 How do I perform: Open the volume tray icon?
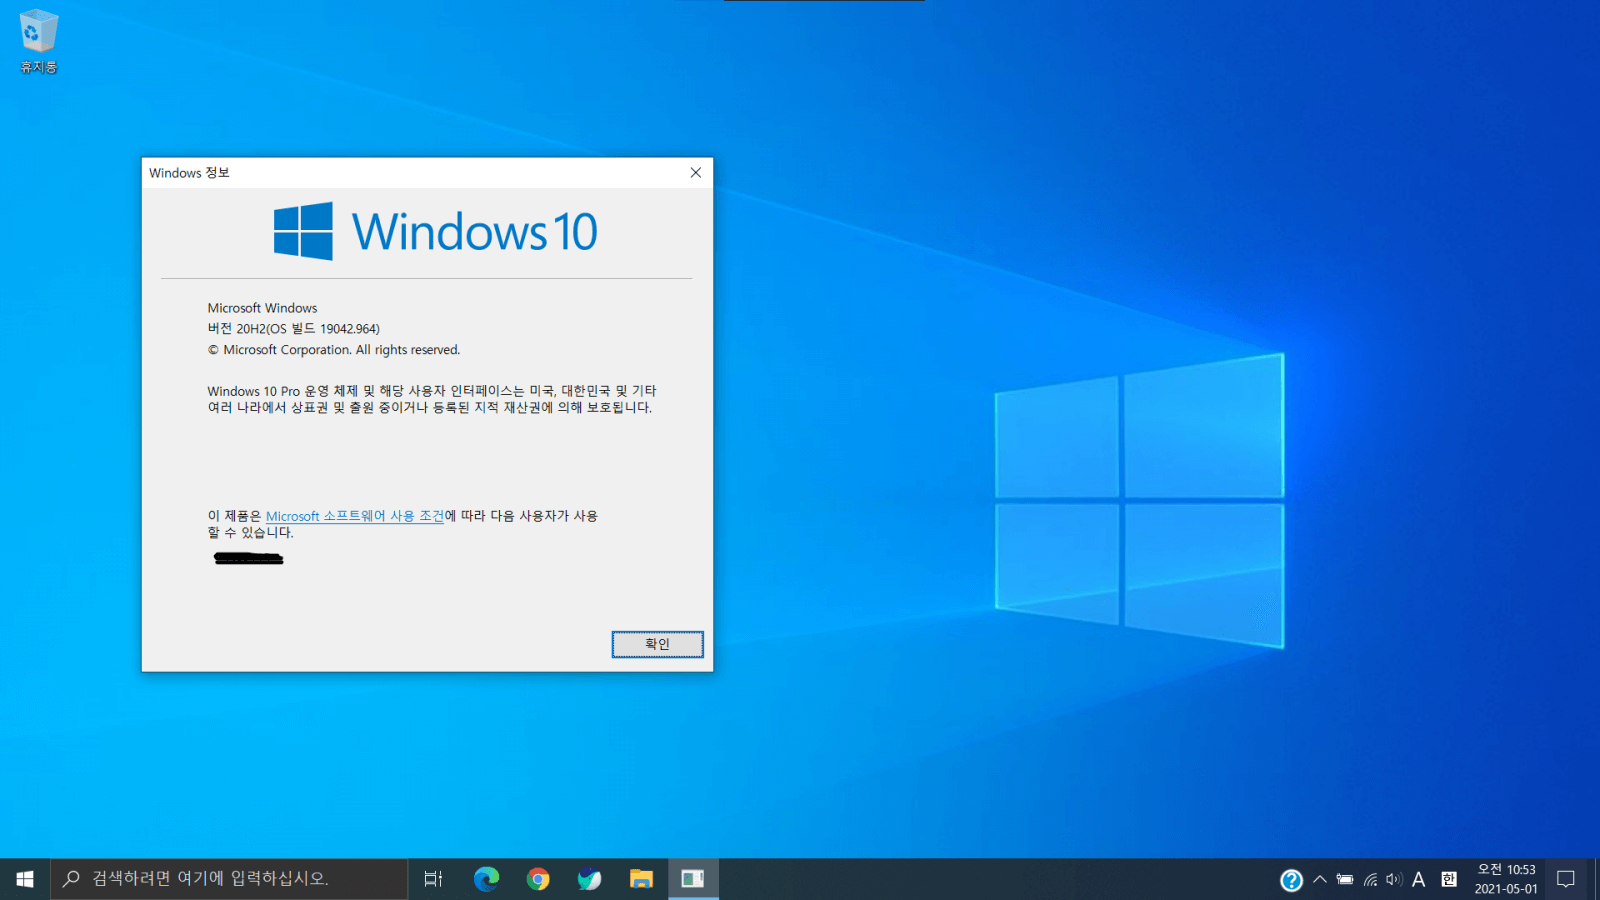[x=1394, y=880]
